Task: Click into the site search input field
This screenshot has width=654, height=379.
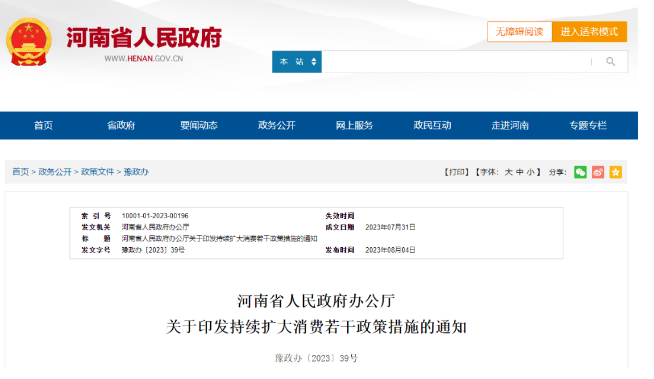Action: point(455,62)
